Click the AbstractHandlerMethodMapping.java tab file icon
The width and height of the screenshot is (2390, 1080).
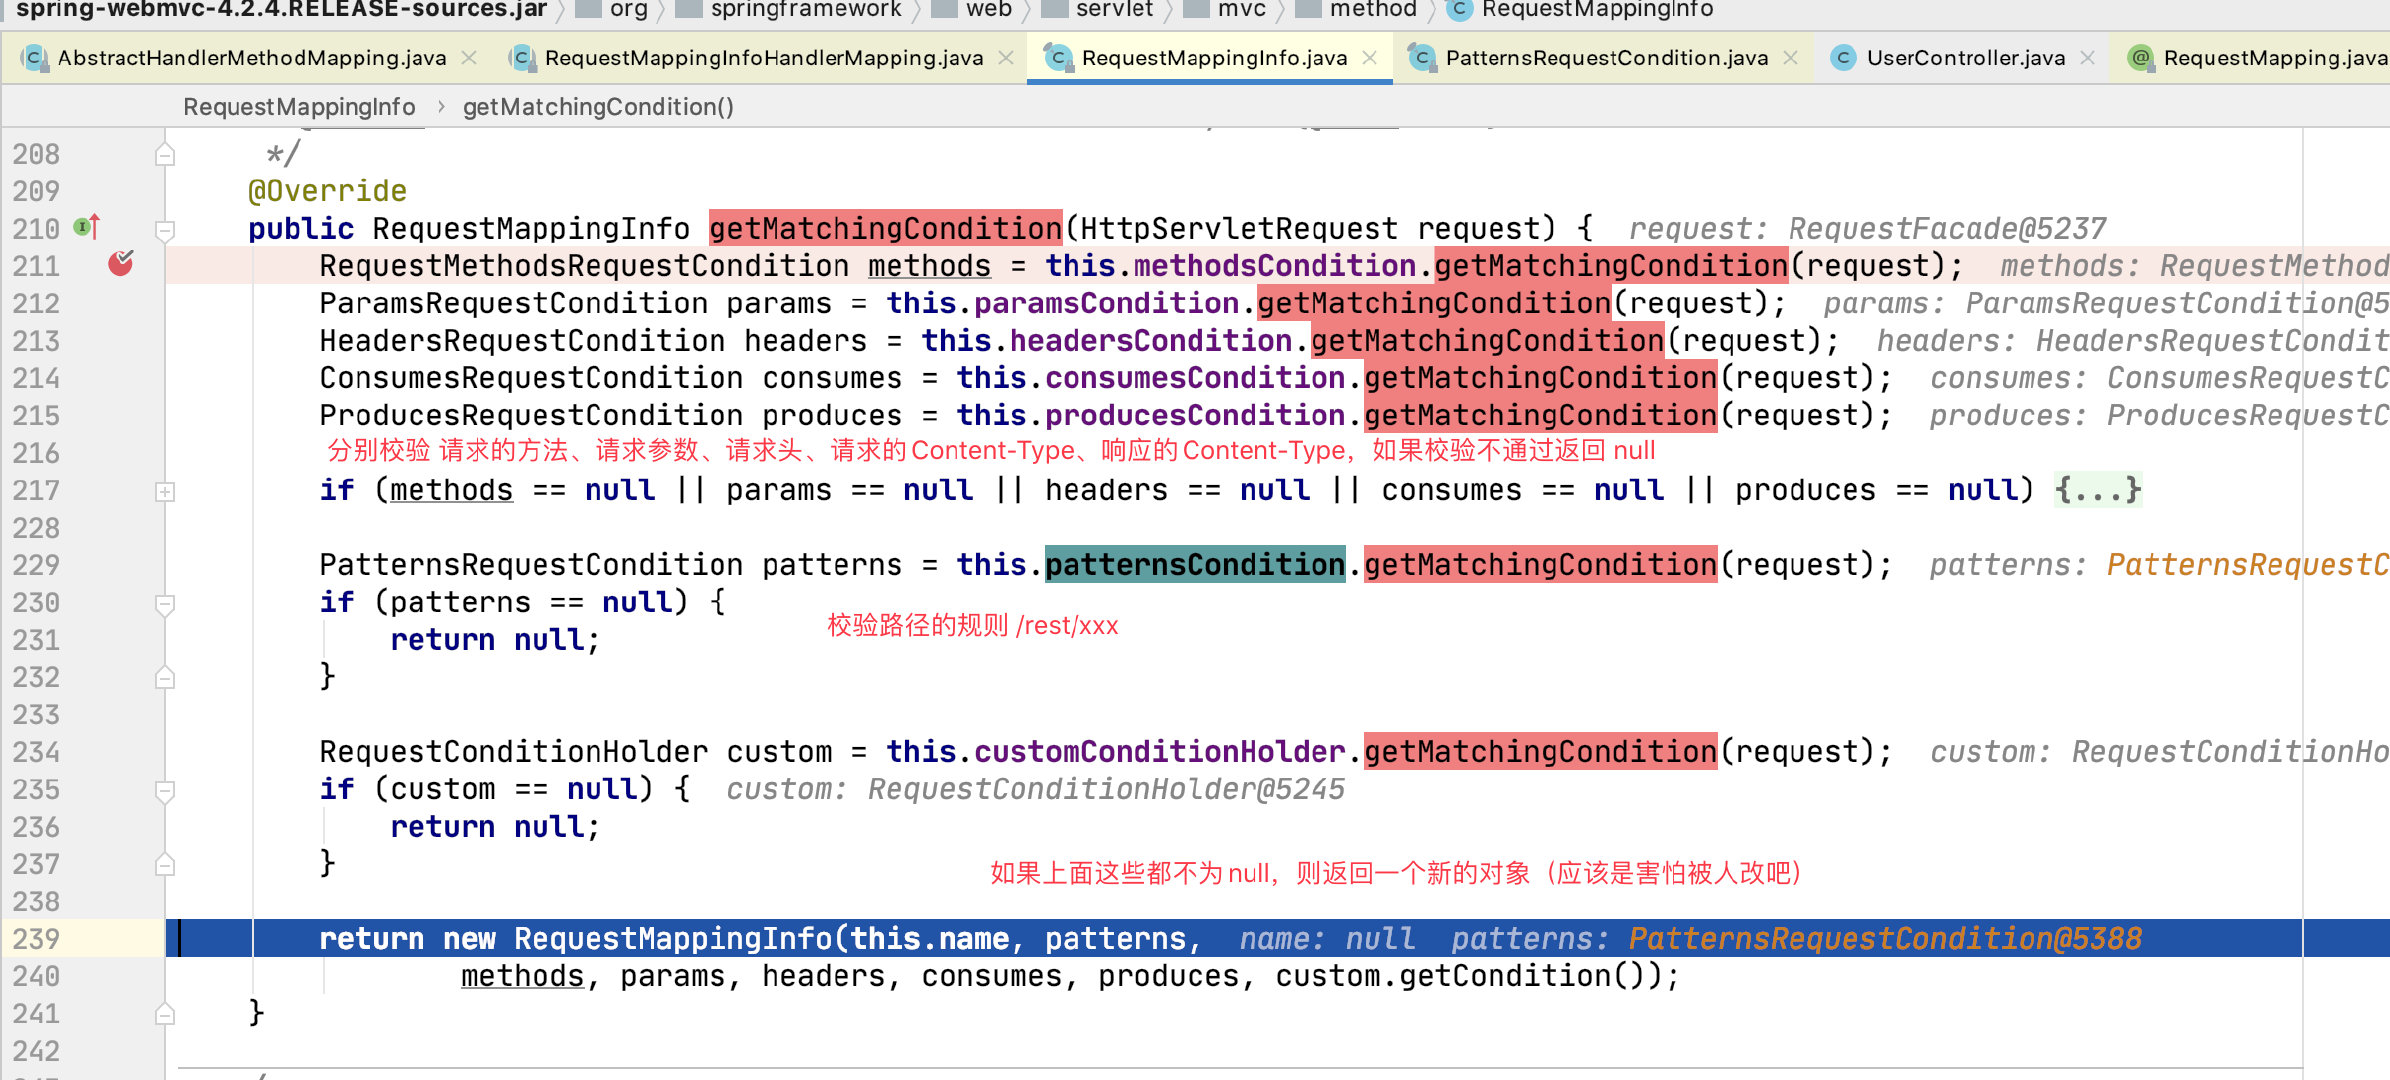(x=34, y=58)
